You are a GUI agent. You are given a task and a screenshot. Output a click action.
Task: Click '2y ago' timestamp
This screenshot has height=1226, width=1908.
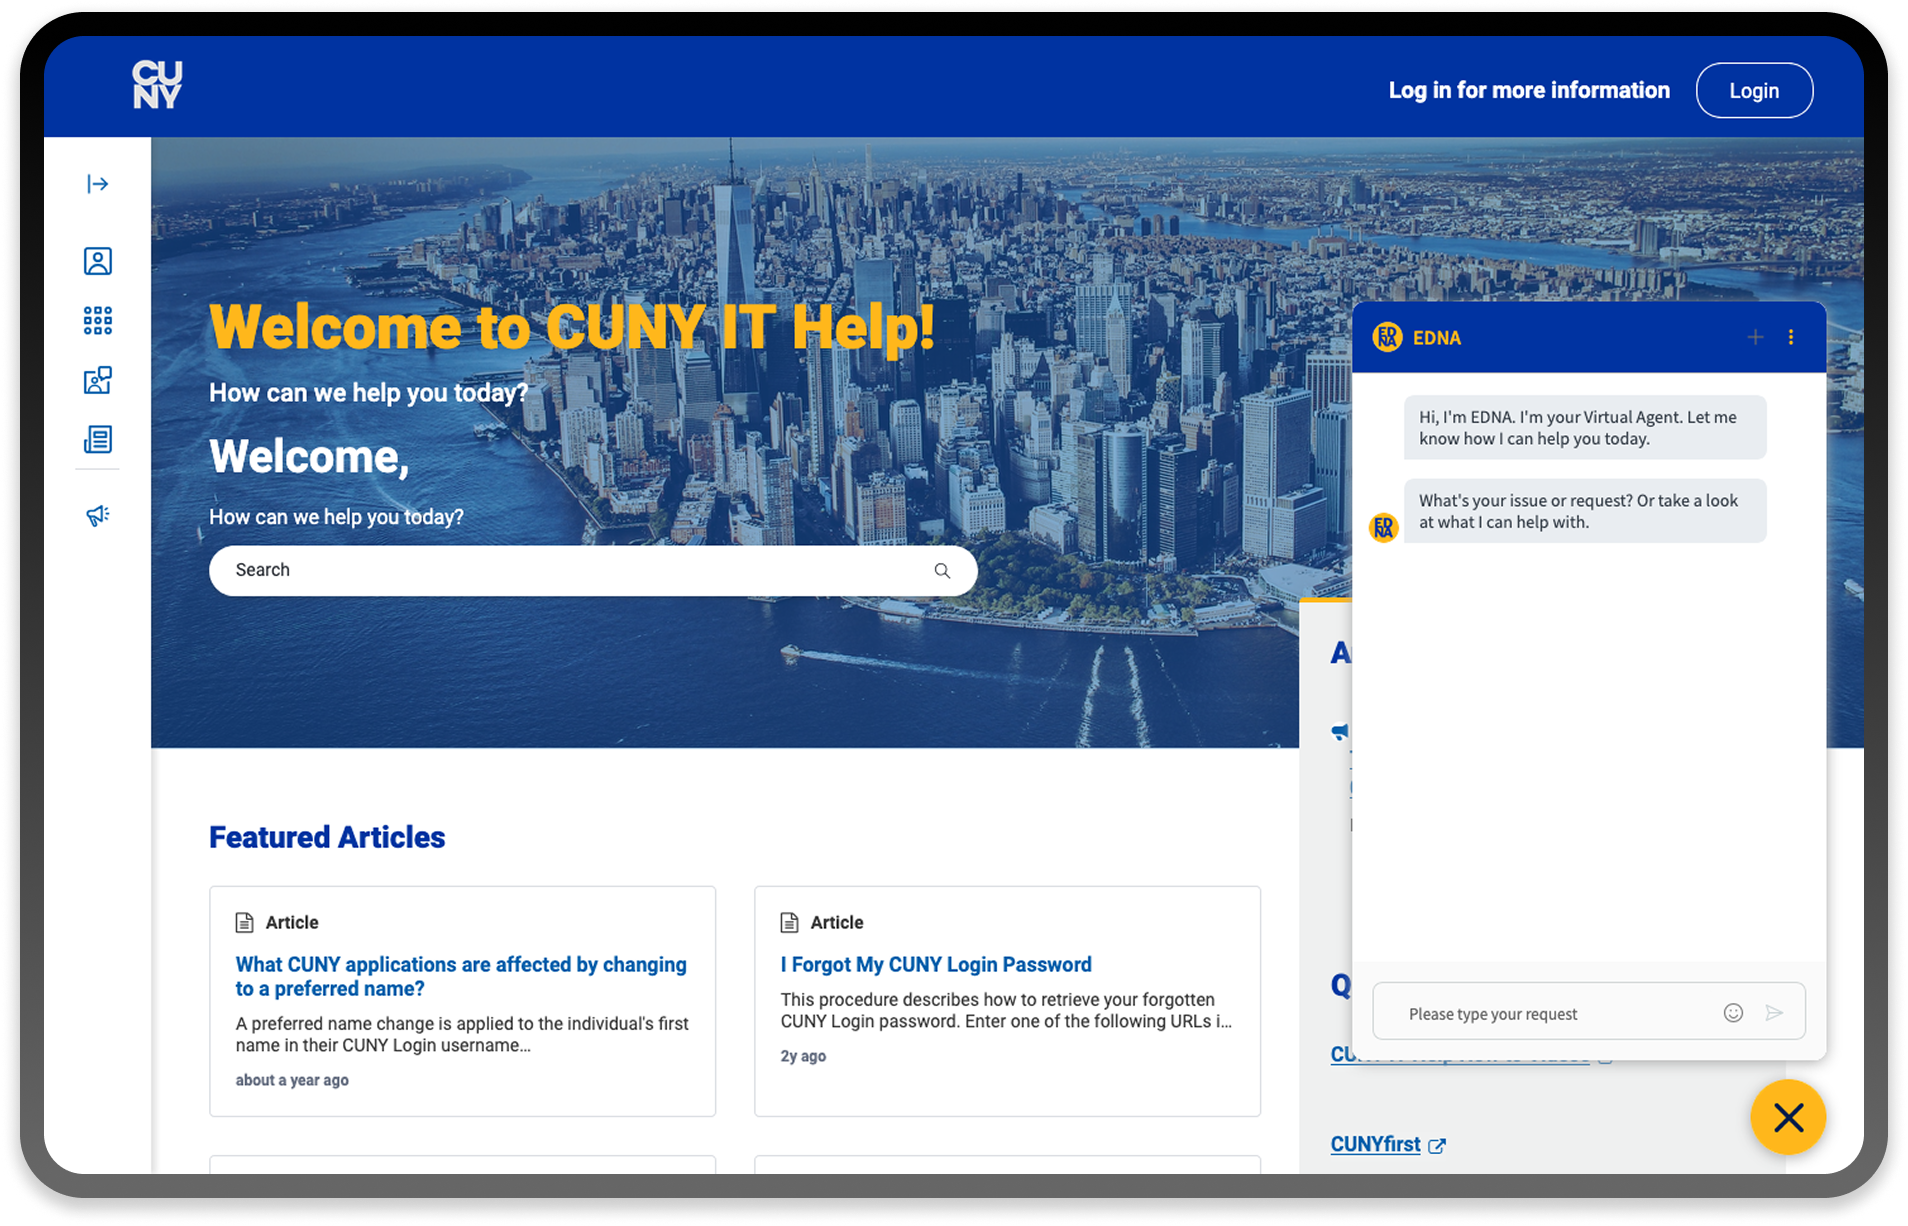pyautogui.click(x=803, y=1056)
